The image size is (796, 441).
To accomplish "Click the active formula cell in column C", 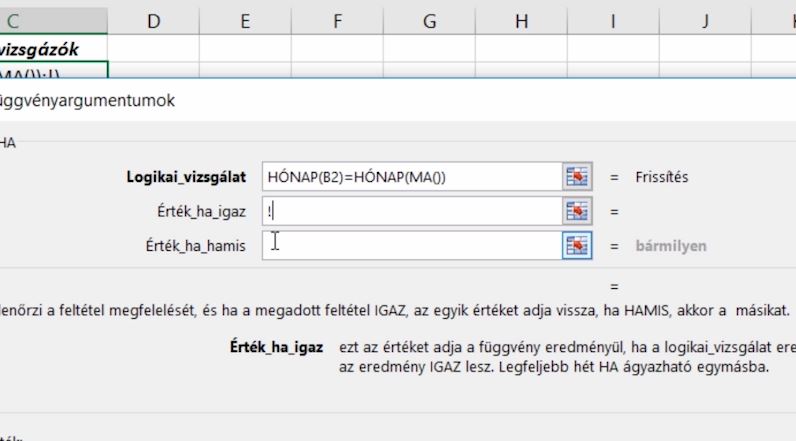I will [53, 71].
